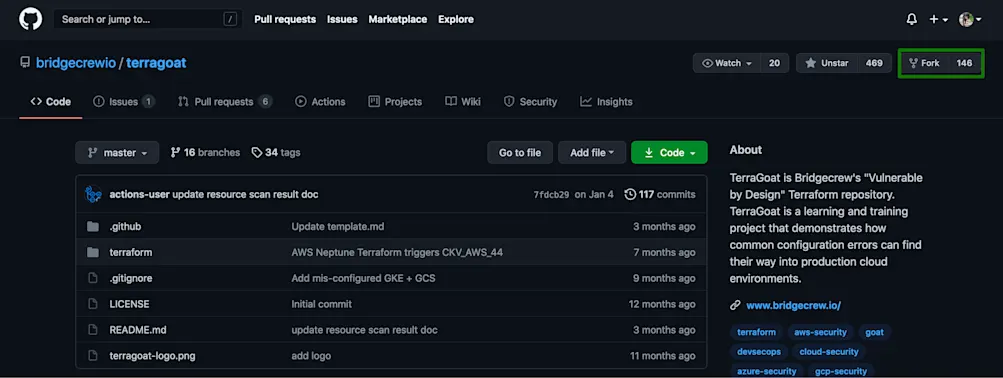Click the Go to file button
1003x378 pixels.
(520, 152)
